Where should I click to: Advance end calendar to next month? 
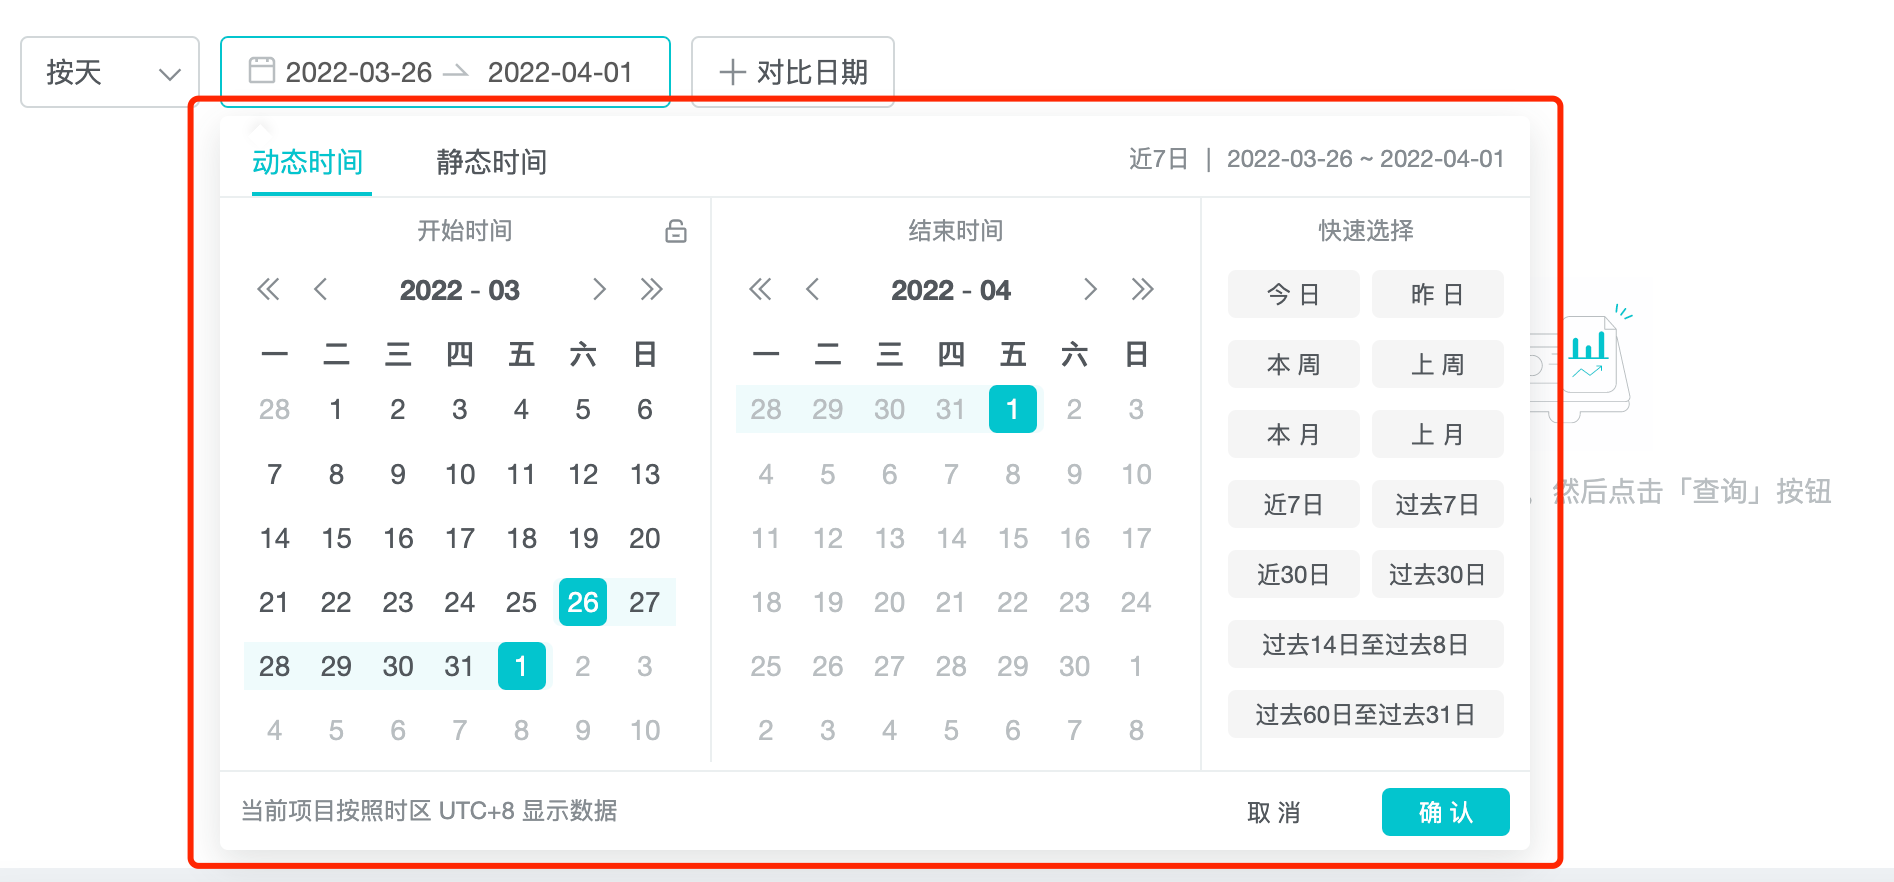point(1090,290)
